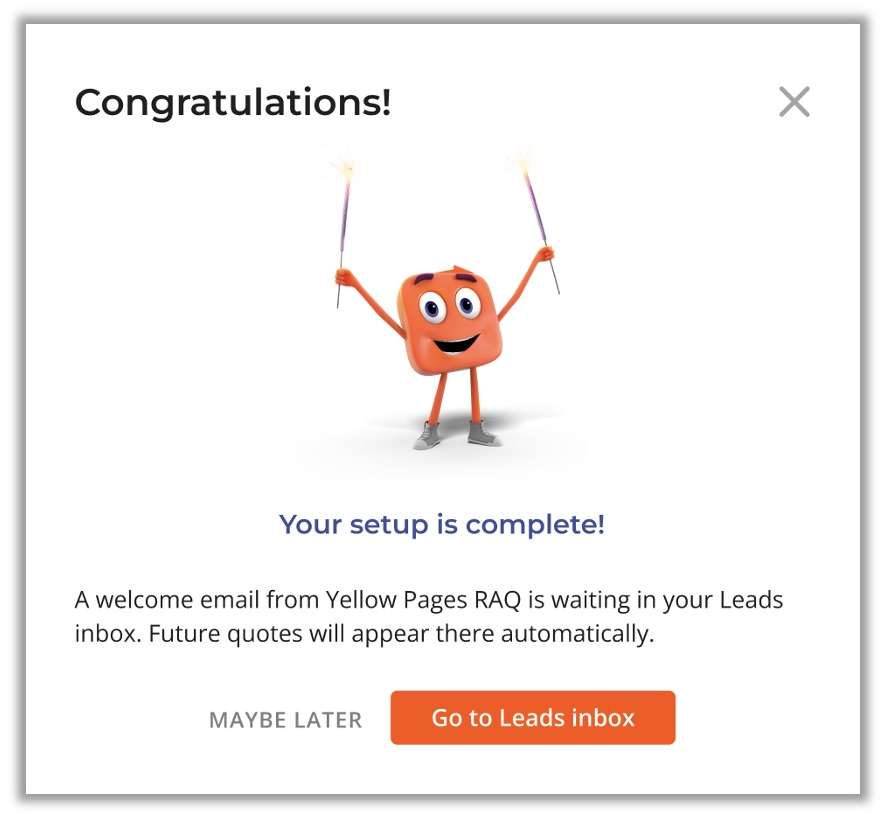The width and height of the screenshot is (882, 814).
Task: Click the mascot's purple eyebrows
Action: (438, 278)
